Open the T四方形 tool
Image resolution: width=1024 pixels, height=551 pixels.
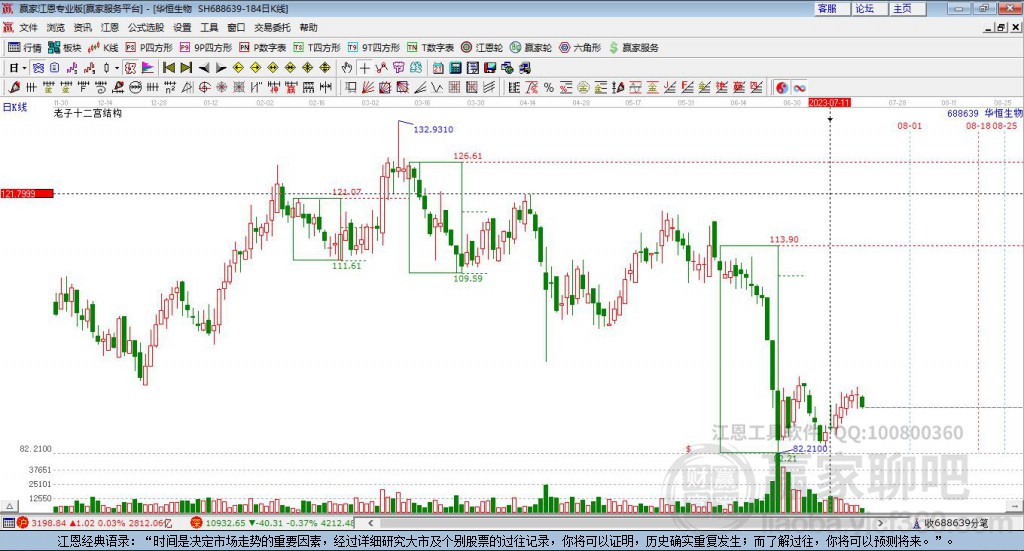tap(317, 48)
